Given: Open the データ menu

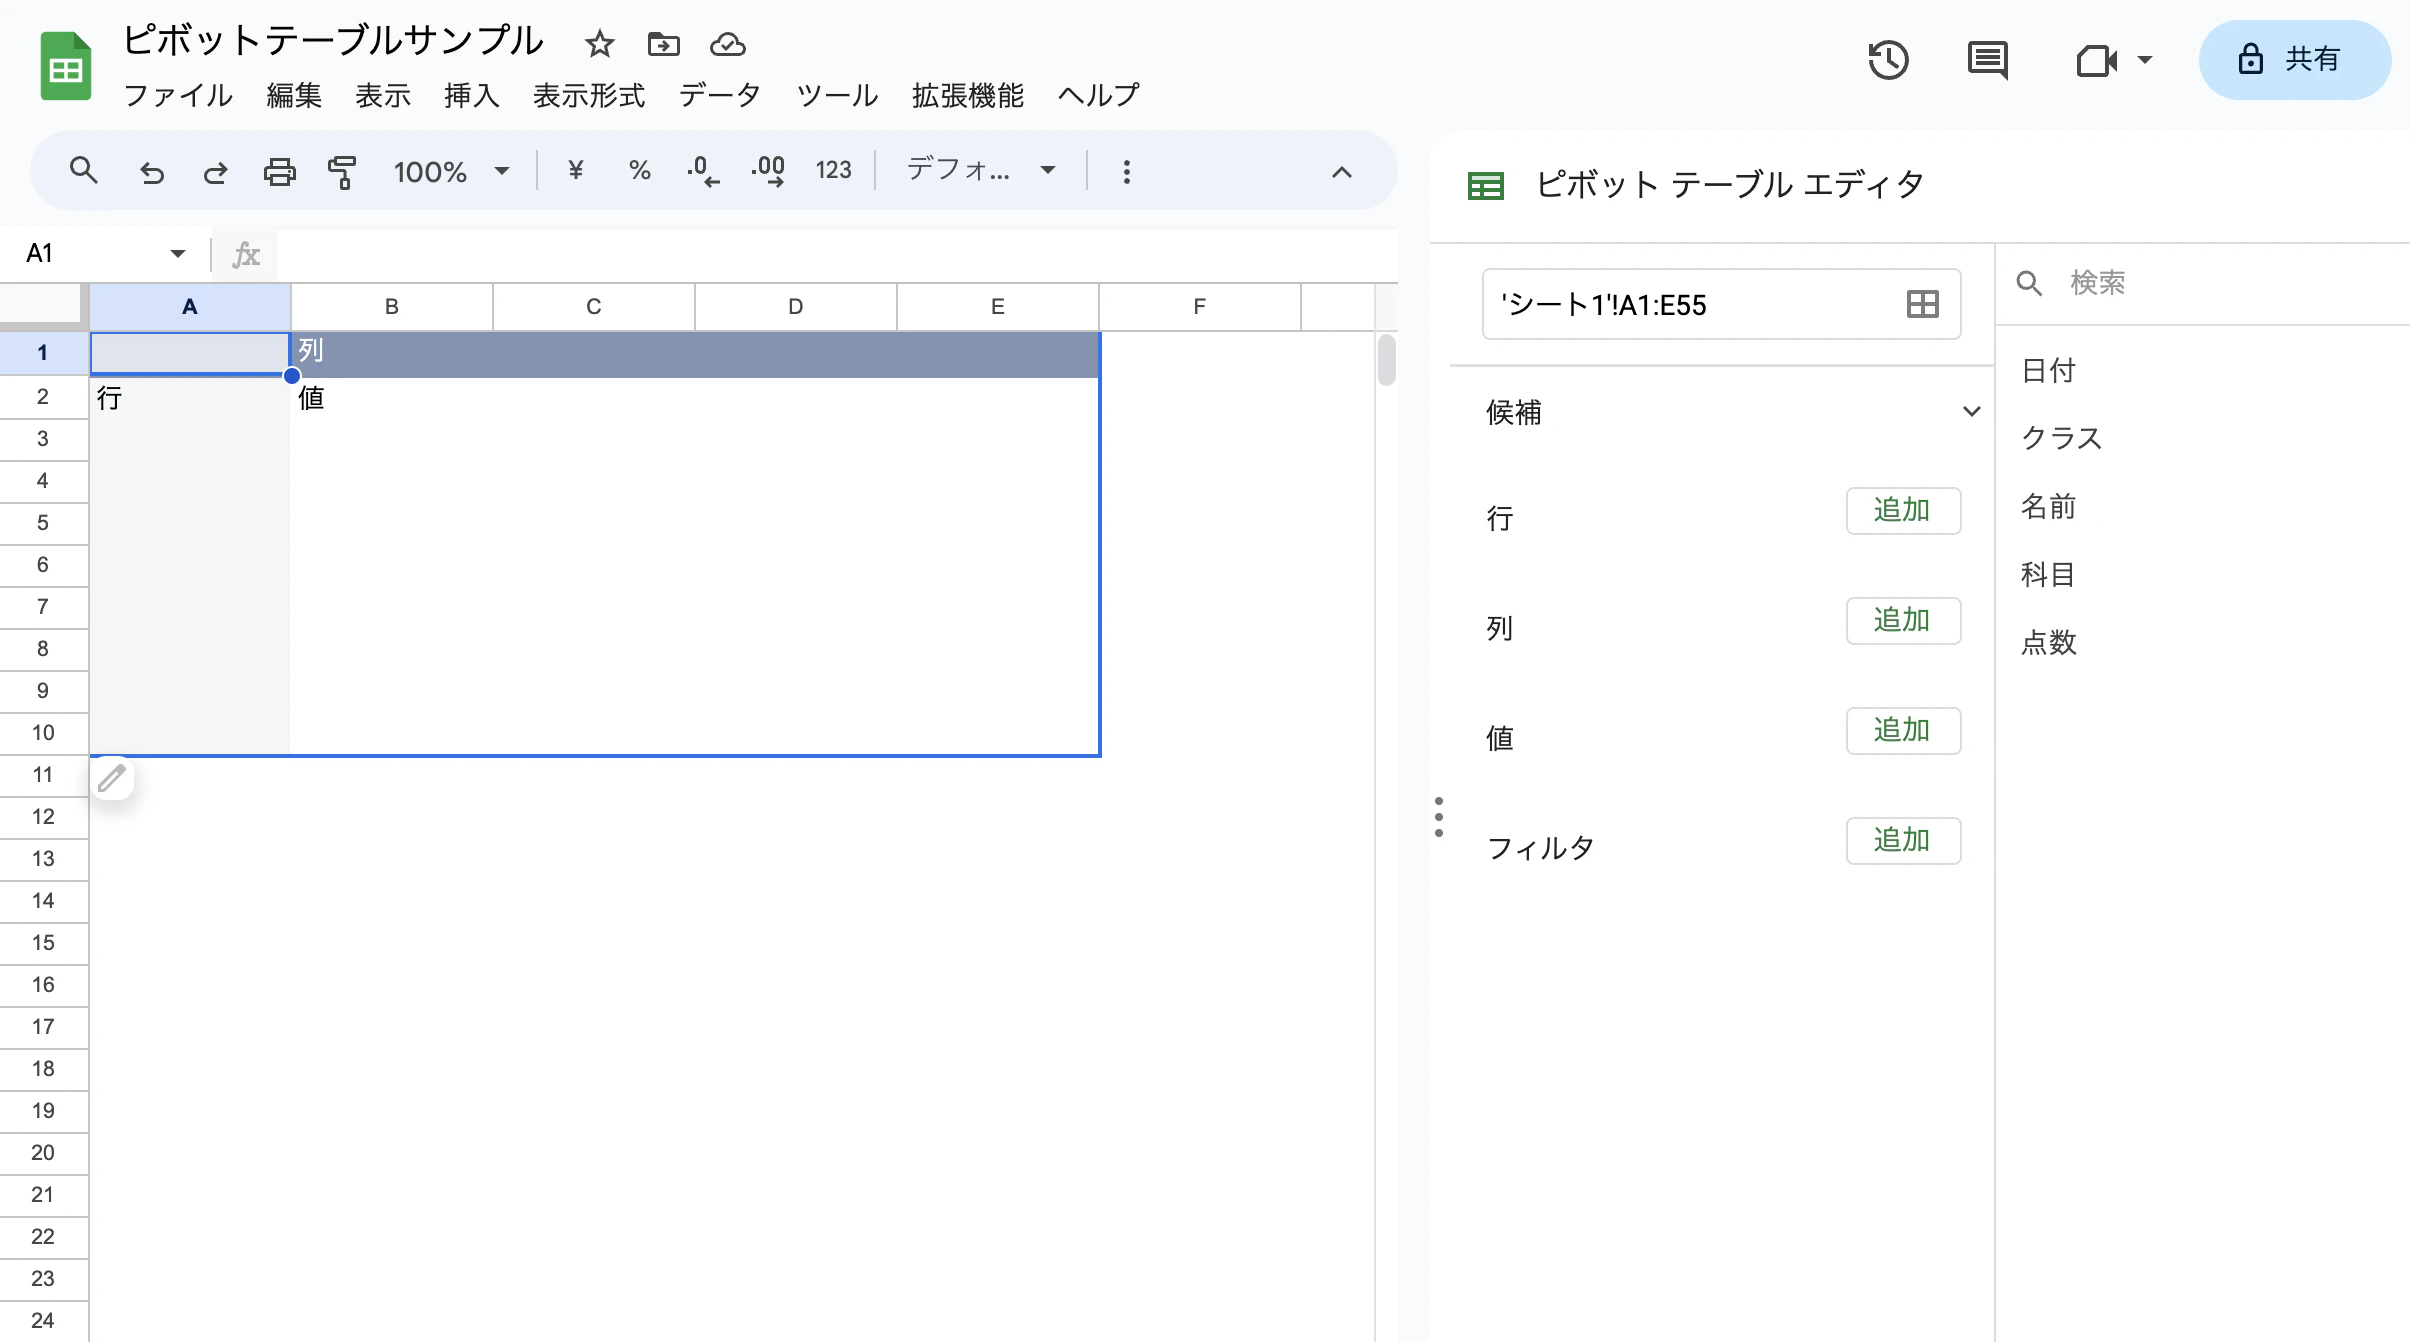Looking at the screenshot, I should tap(719, 95).
